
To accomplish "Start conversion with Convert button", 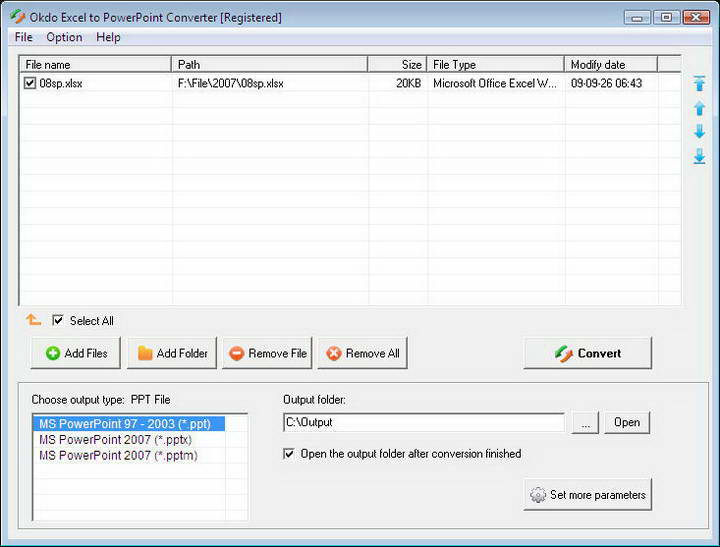I will tap(588, 353).
